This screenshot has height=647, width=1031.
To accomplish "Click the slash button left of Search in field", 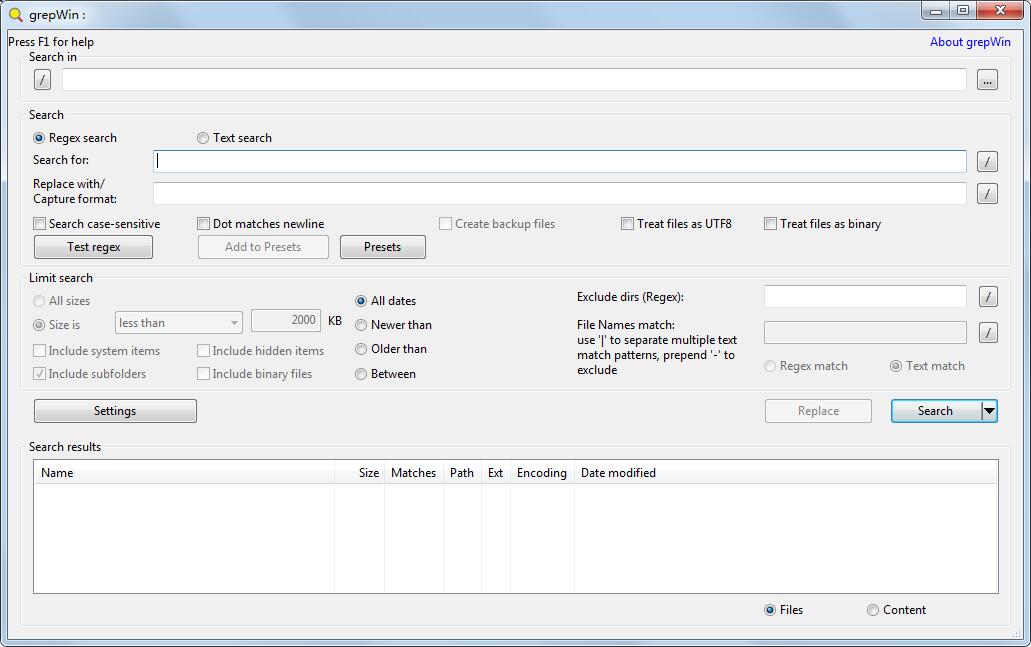I will (x=42, y=80).
